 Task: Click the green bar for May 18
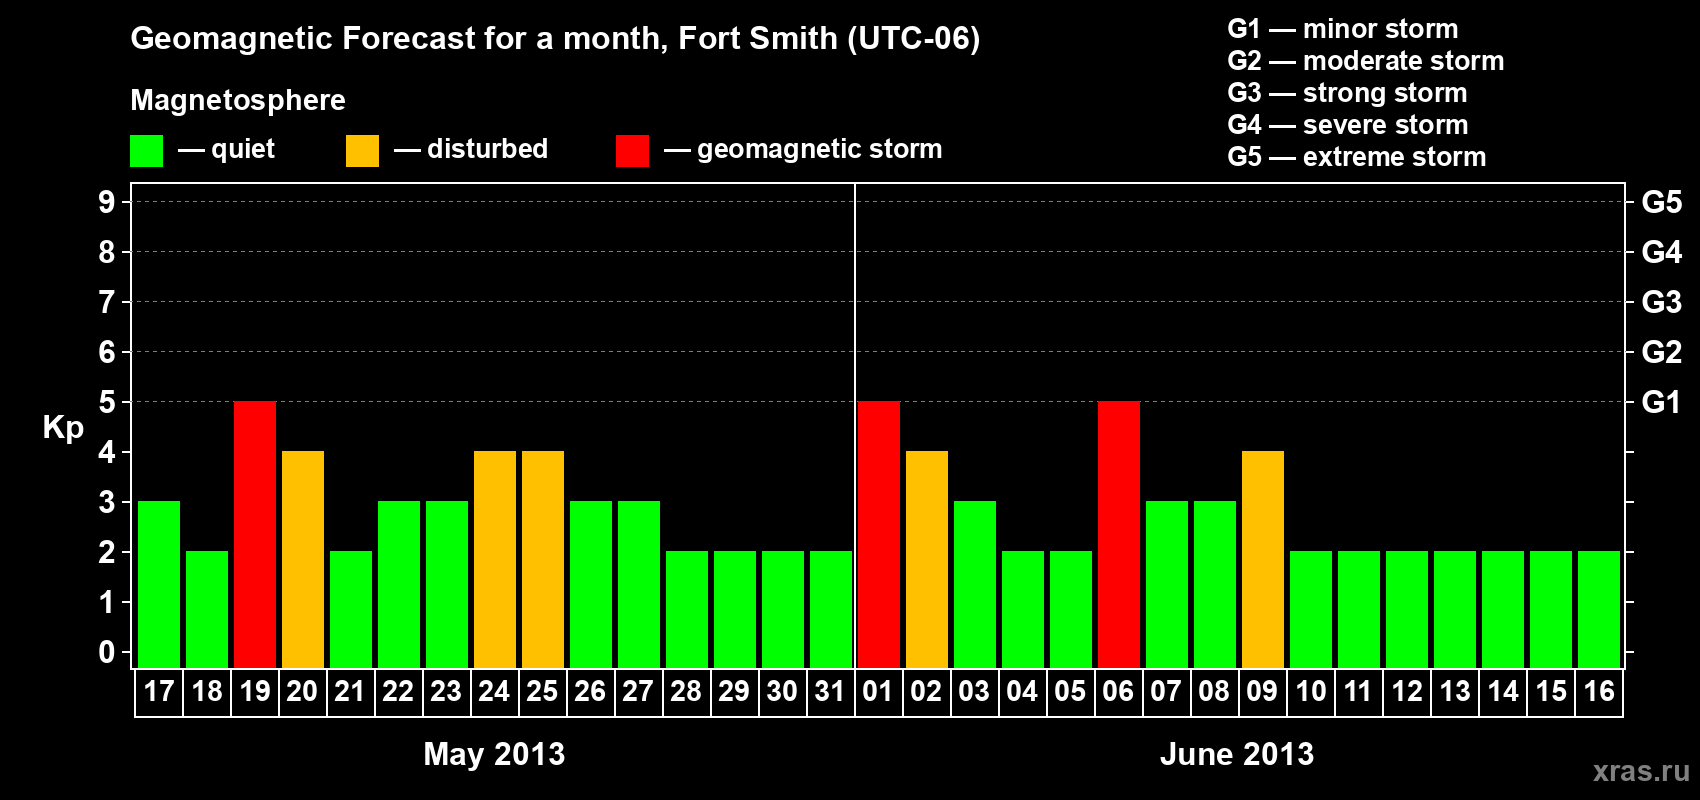pos(207,610)
